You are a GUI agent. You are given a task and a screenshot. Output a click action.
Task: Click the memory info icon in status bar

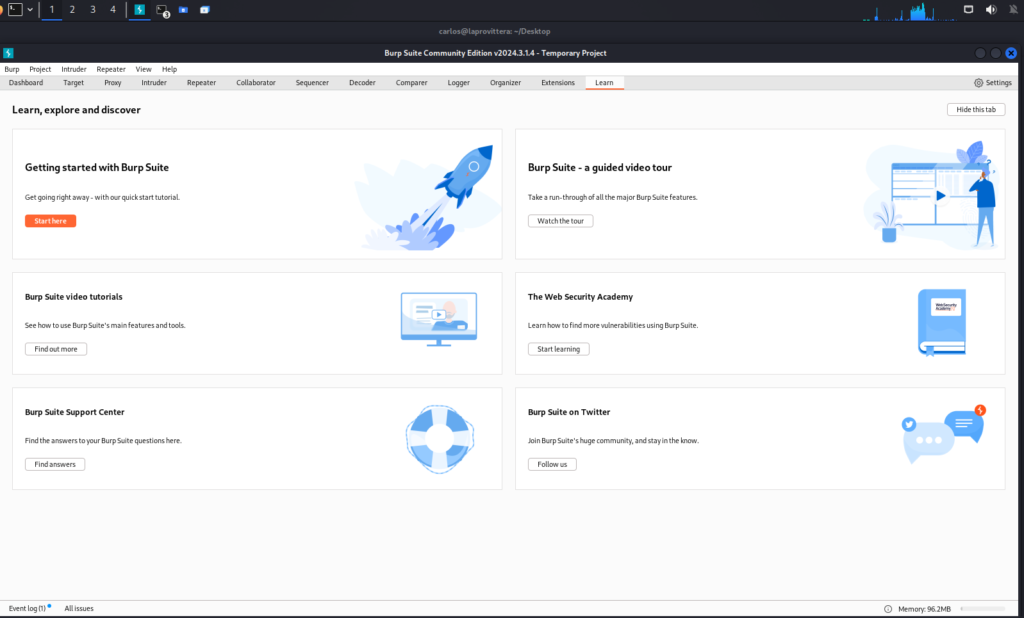point(888,608)
